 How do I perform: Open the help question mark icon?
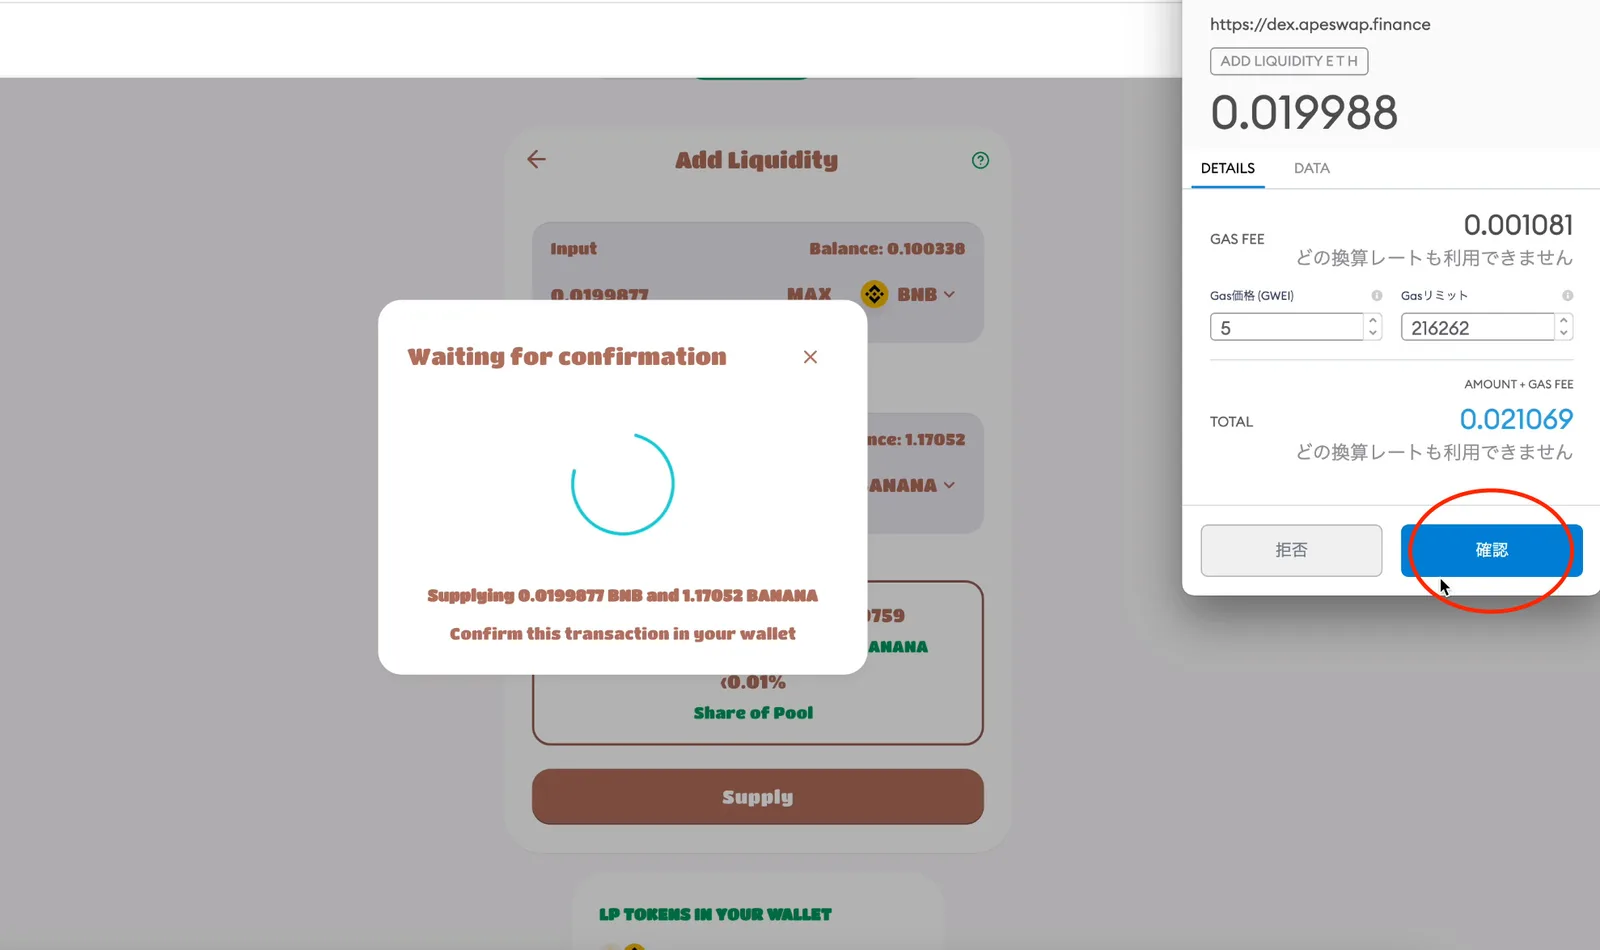click(980, 160)
